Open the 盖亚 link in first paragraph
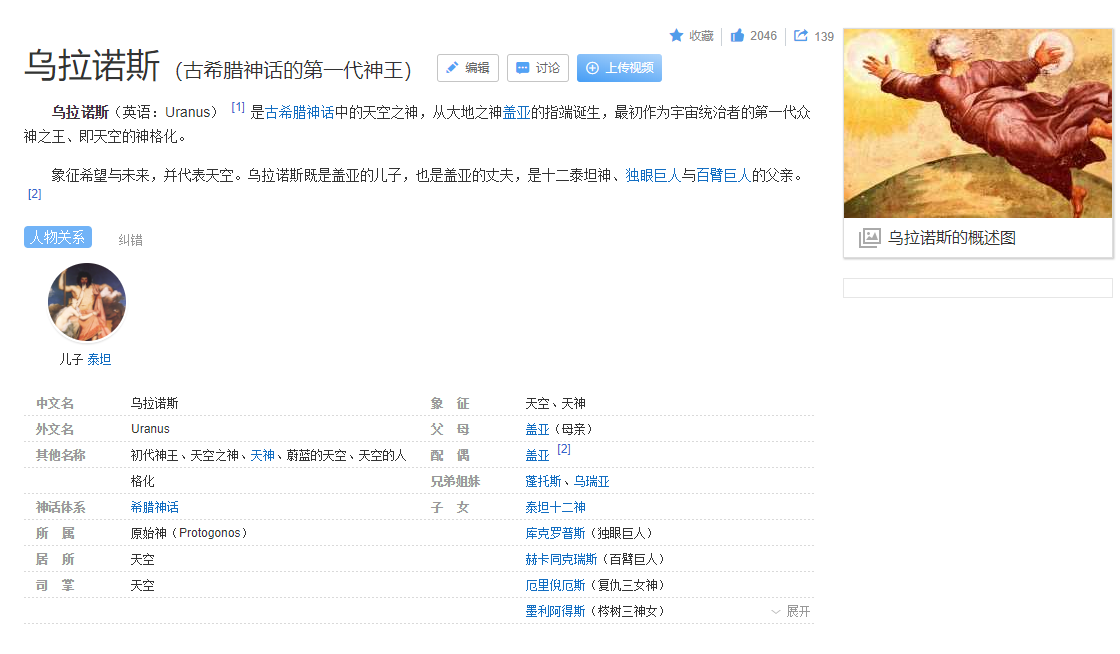Viewport: 1120px width, 654px height. click(x=516, y=112)
